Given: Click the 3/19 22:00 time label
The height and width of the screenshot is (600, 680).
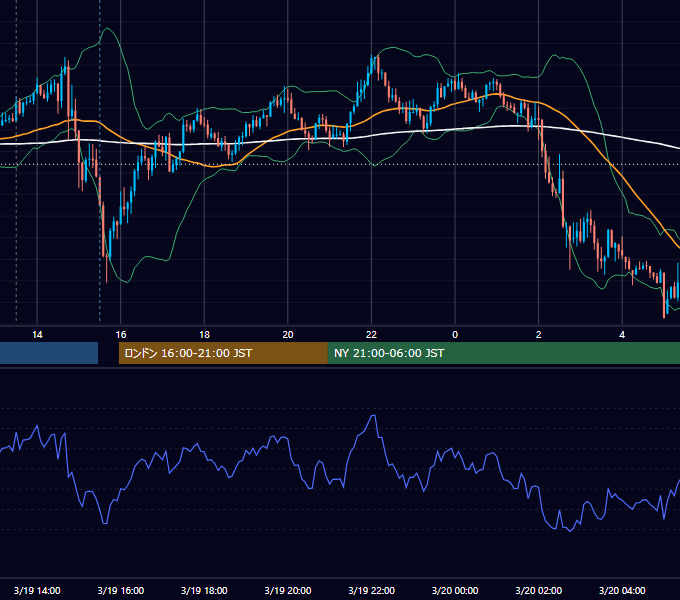Looking at the screenshot, I should pos(372,590).
